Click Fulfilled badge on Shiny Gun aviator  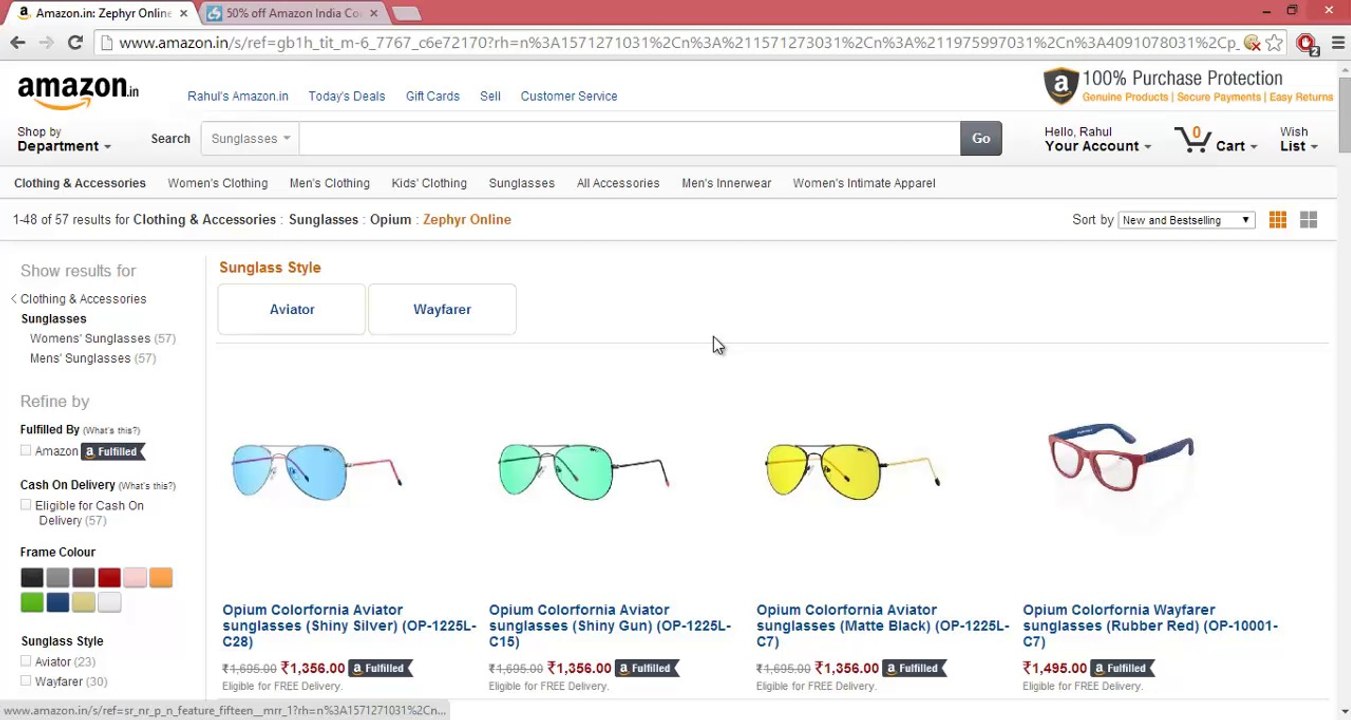pos(647,668)
